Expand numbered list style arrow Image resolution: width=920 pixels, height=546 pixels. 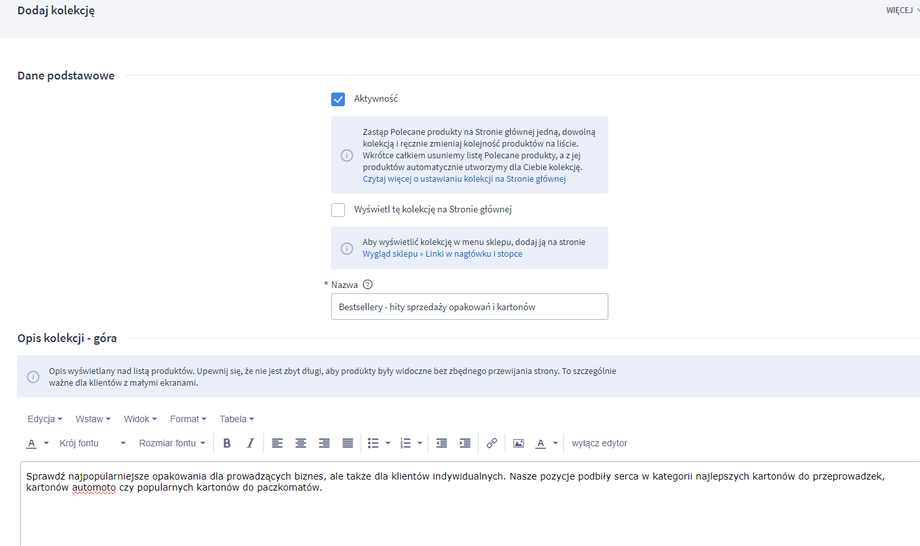click(x=420, y=443)
